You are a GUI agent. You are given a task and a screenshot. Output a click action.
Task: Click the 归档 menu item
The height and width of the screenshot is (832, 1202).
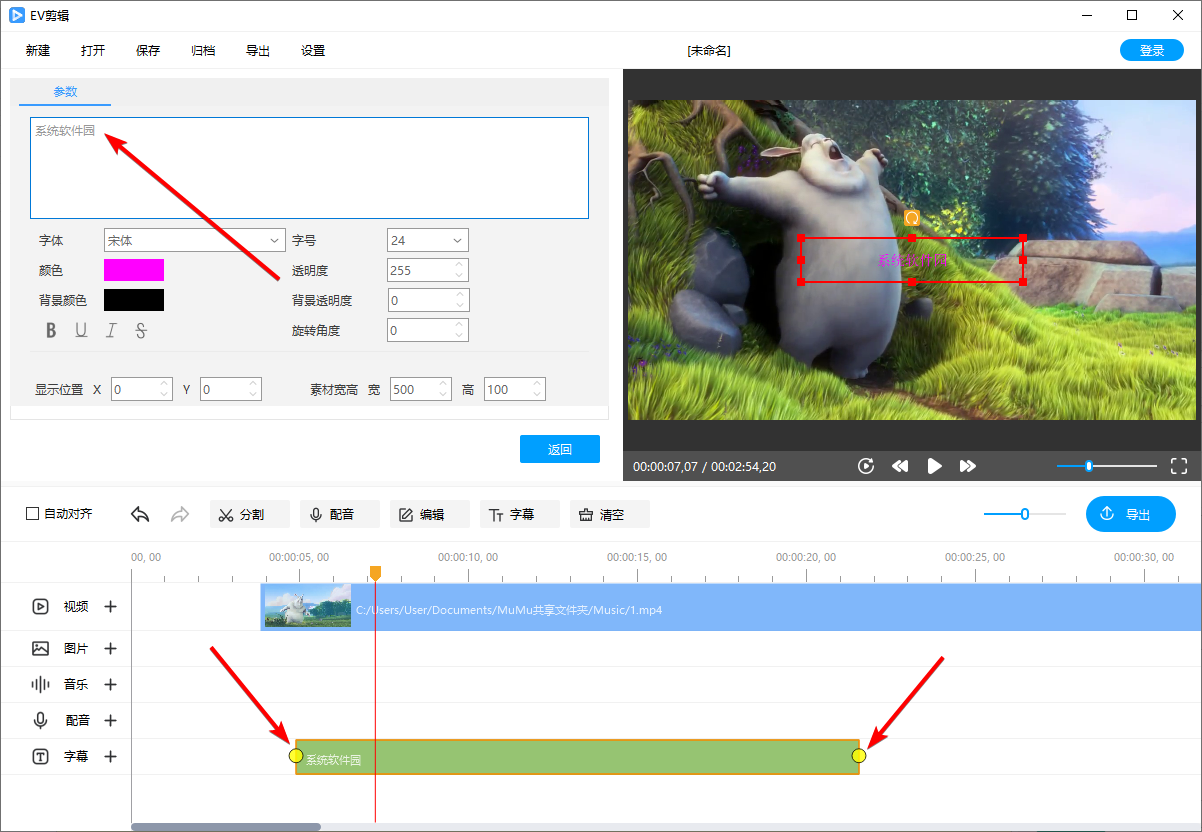(x=203, y=51)
